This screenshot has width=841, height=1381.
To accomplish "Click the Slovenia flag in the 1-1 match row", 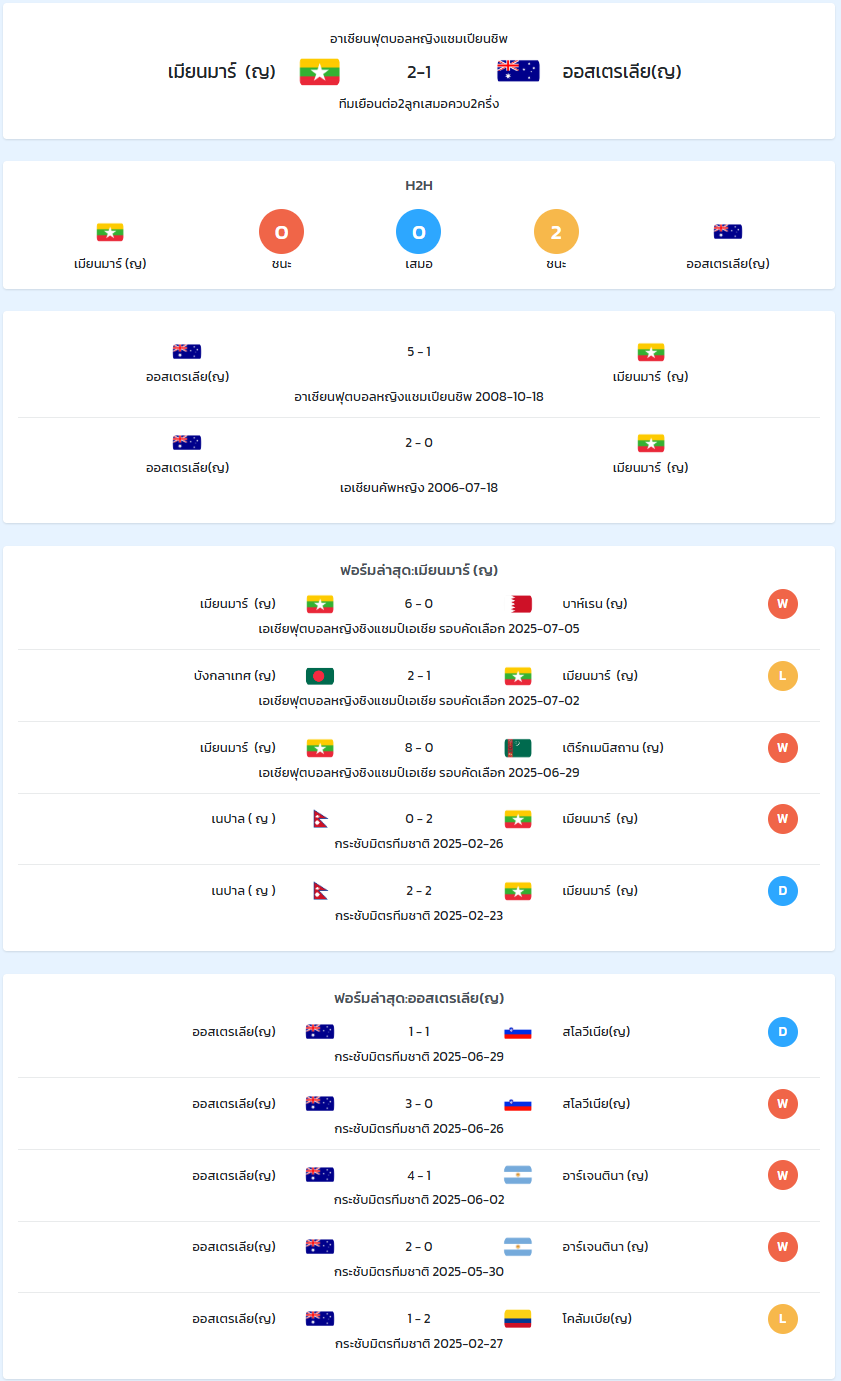I will 518,1032.
